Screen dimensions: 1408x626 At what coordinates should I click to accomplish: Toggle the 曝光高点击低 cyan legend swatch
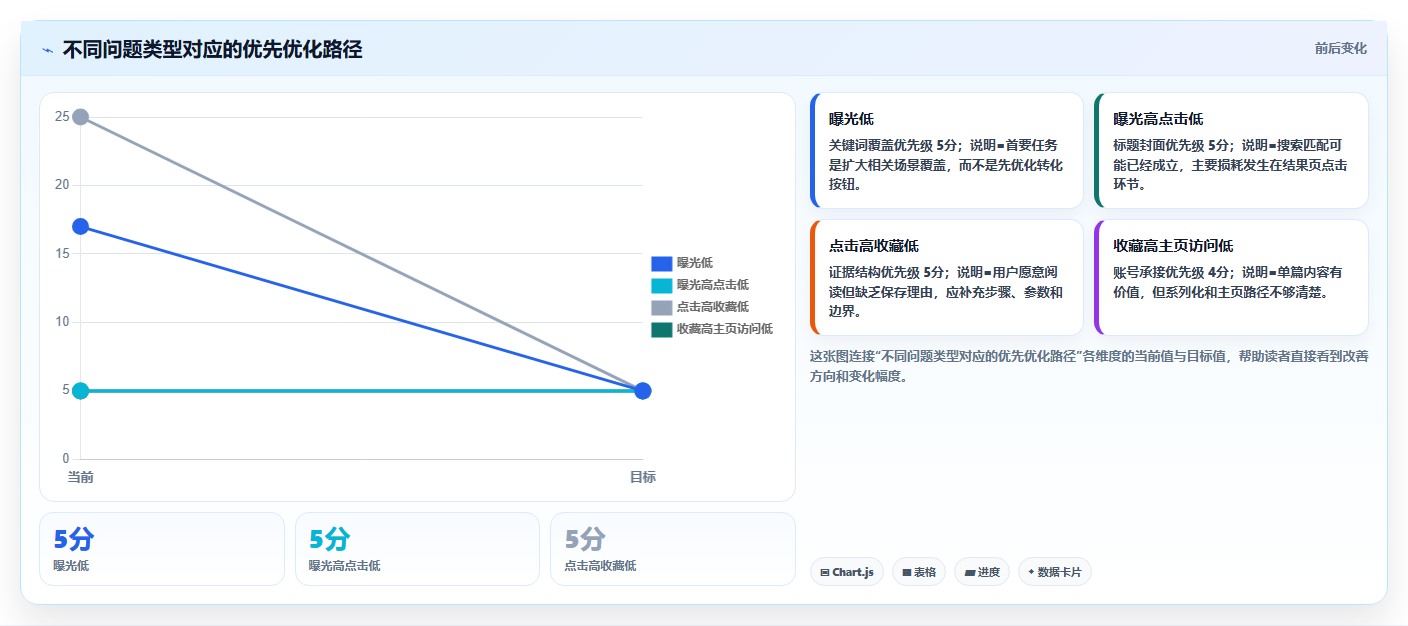[661, 285]
